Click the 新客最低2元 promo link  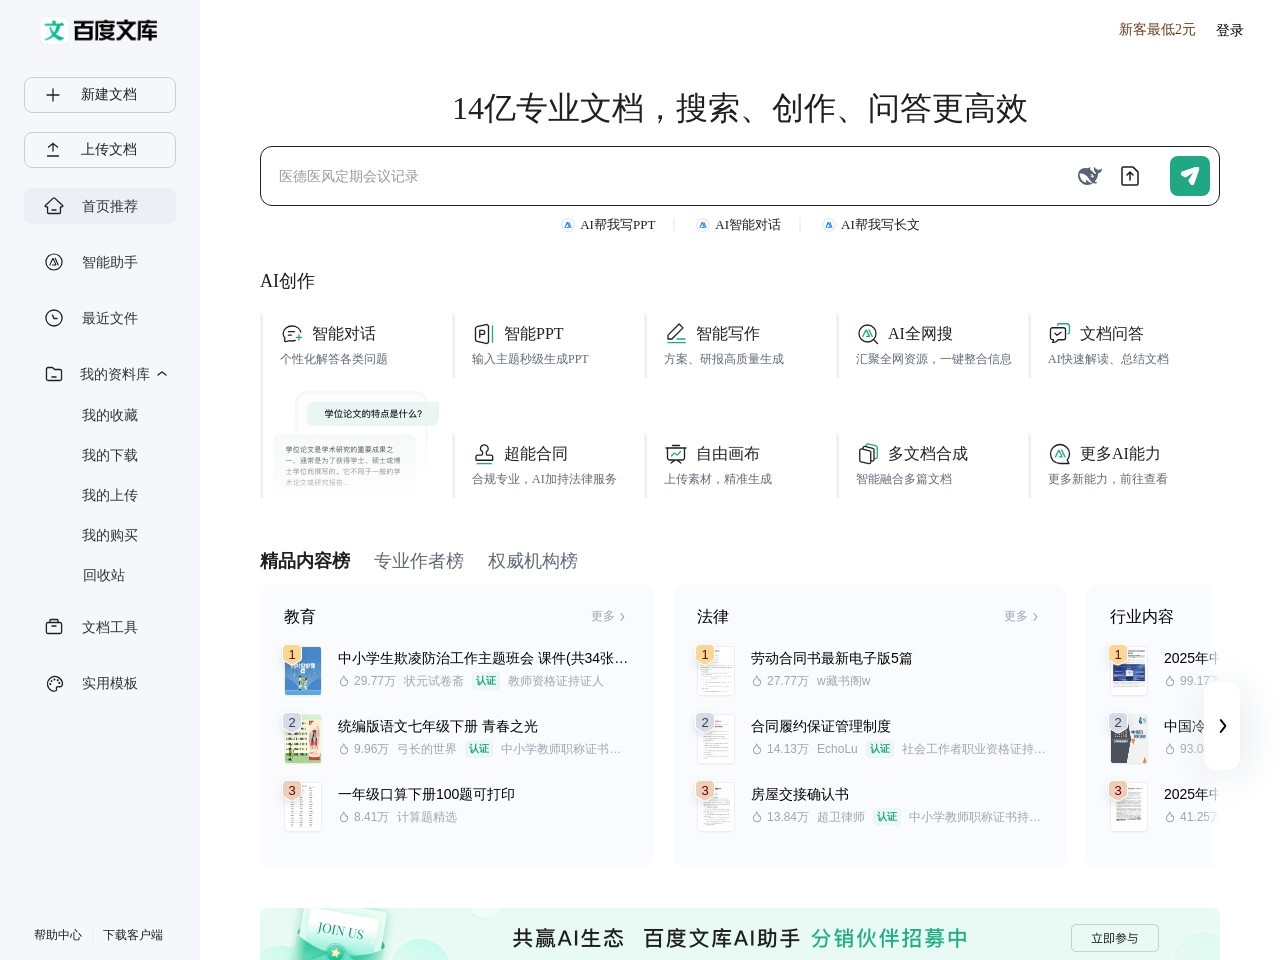point(1157,30)
